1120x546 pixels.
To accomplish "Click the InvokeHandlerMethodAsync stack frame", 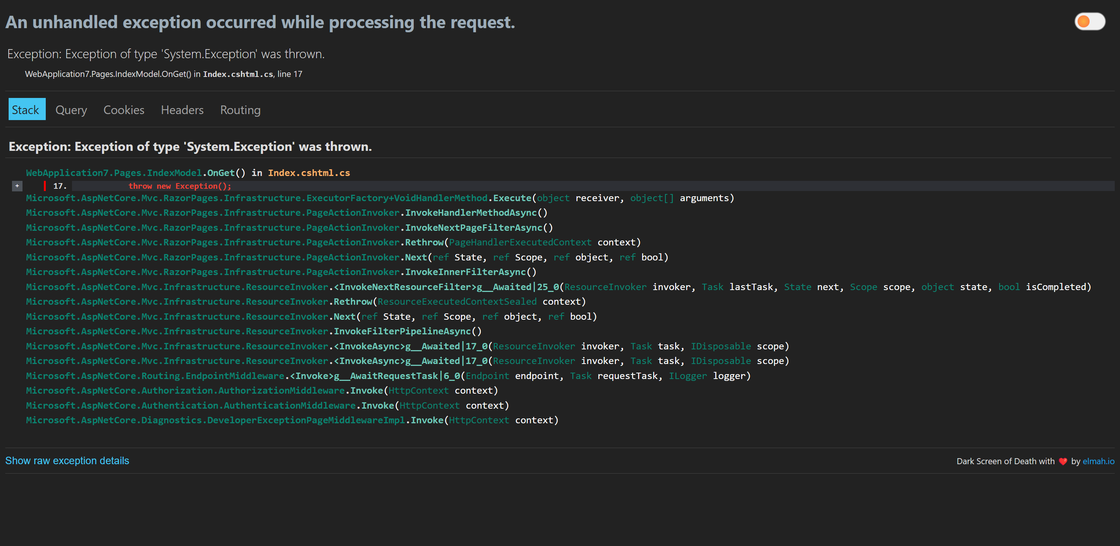I will click(286, 213).
